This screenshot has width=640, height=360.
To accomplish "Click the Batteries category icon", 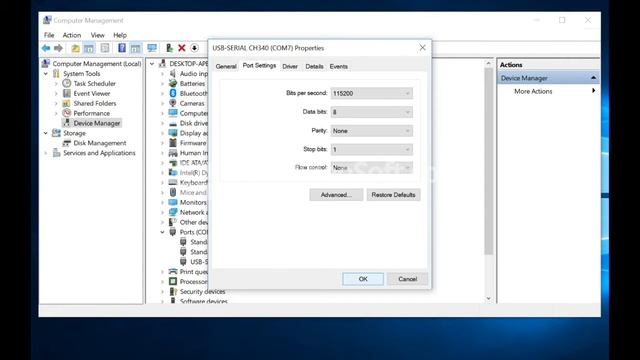I will [173, 83].
